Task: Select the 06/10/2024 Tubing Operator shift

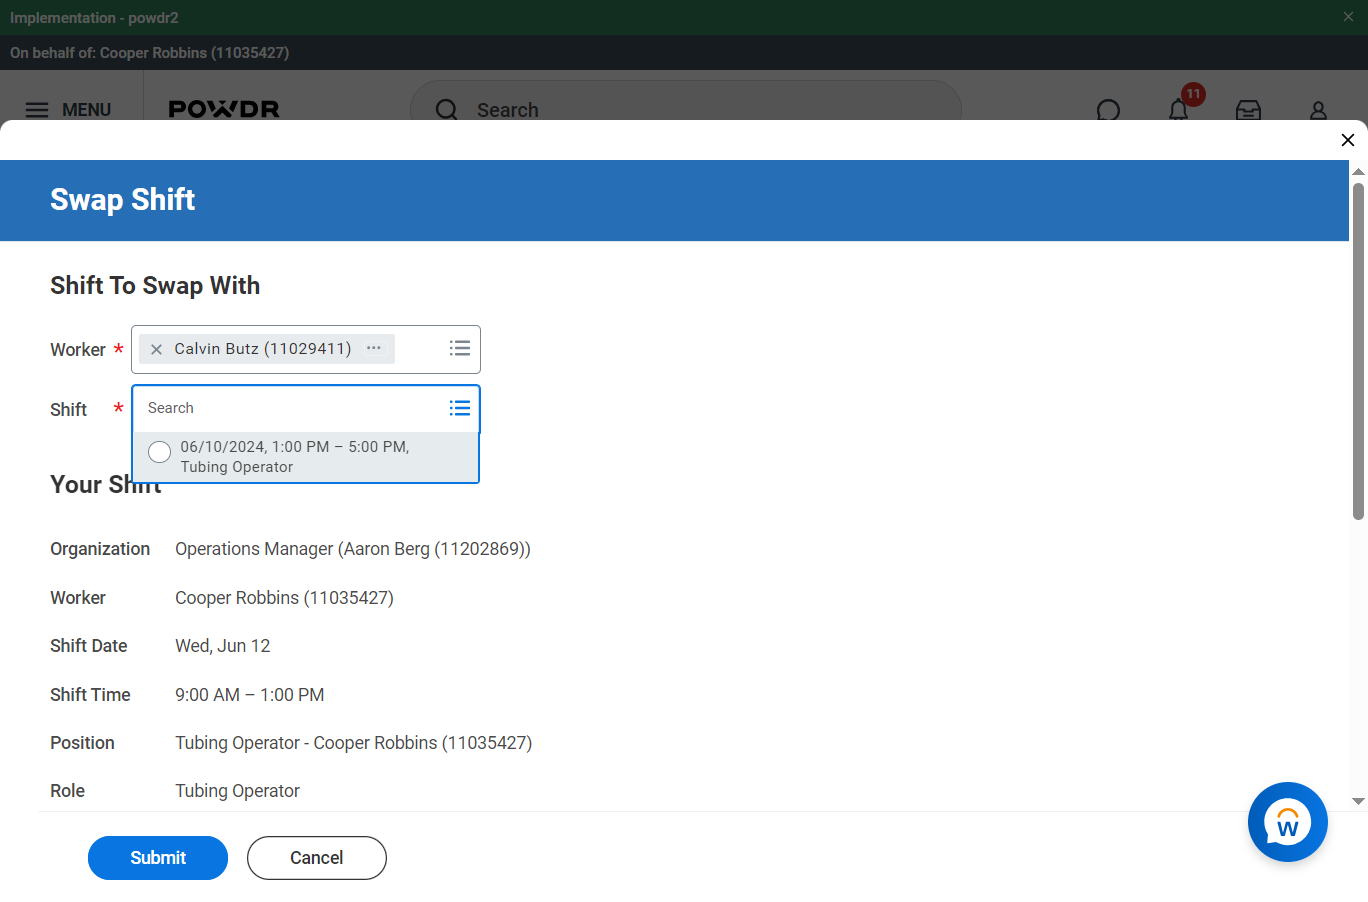Action: click(x=306, y=457)
